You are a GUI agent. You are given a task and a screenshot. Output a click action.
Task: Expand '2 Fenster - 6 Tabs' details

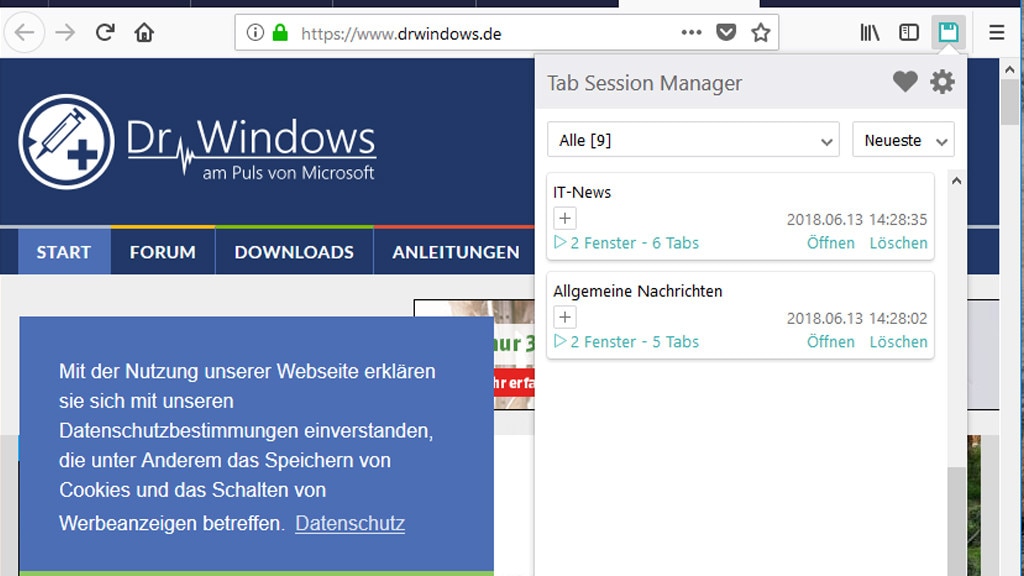pos(626,243)
